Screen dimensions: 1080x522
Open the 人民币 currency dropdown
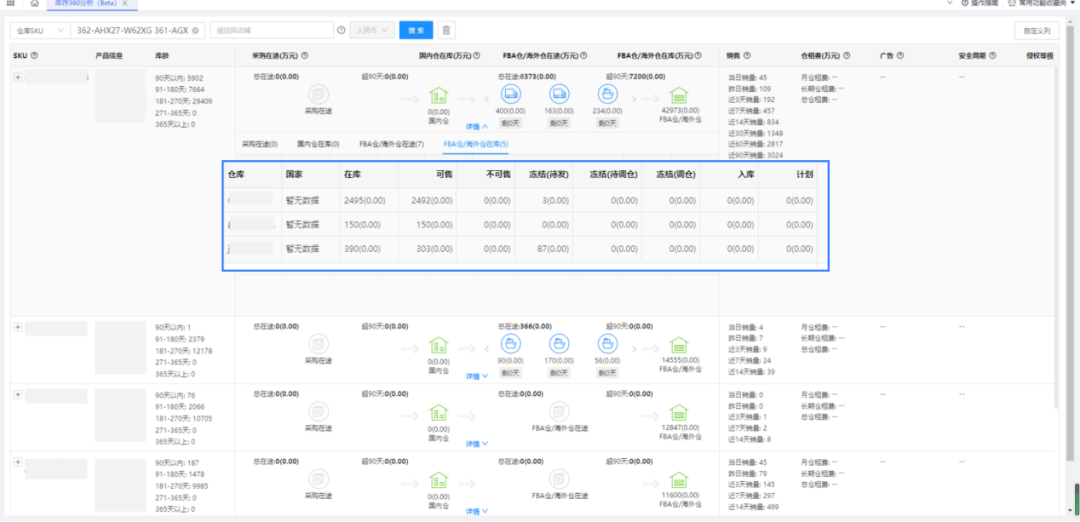click(x=371, y=31)
